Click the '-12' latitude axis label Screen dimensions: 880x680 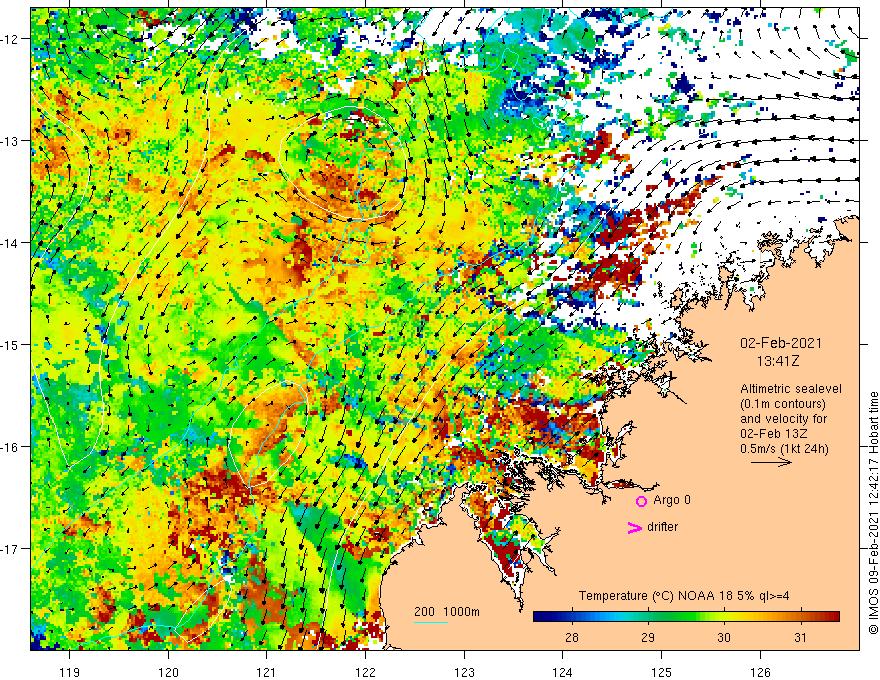tap(10, 39)
